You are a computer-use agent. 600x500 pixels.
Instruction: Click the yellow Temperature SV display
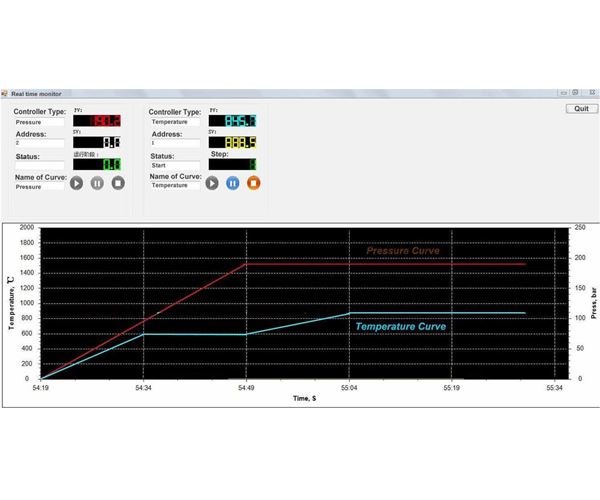click(232, 143)
